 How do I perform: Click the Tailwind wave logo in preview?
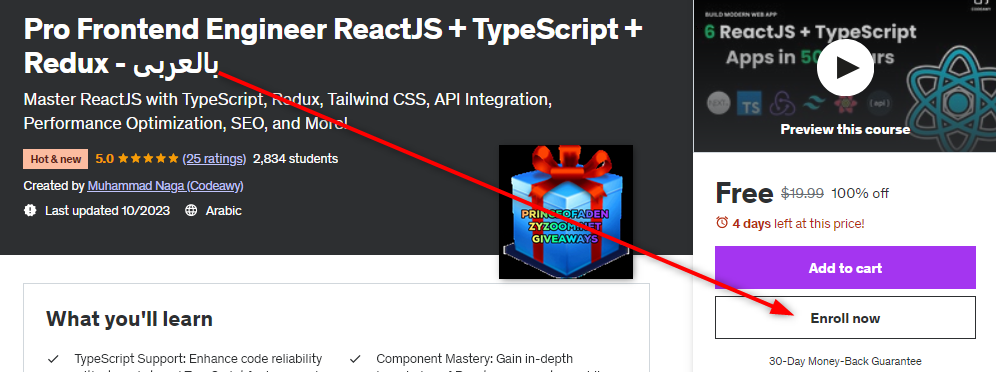pyautogui.click(x=814, y=103)
